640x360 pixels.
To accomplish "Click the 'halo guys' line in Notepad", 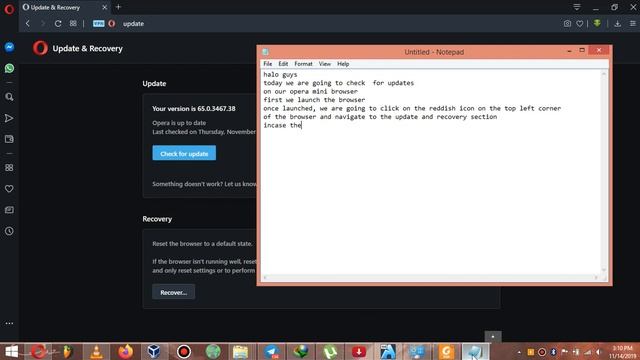I will click(x=280, y=75).
